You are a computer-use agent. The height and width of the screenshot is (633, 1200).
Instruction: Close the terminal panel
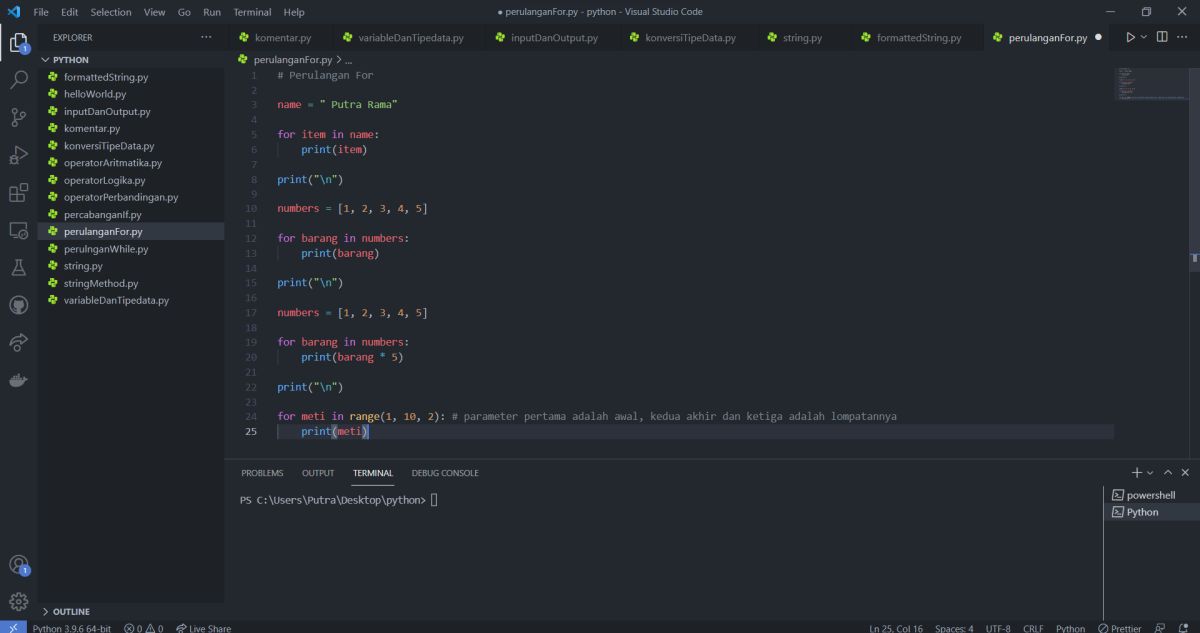pos(1185,472)
